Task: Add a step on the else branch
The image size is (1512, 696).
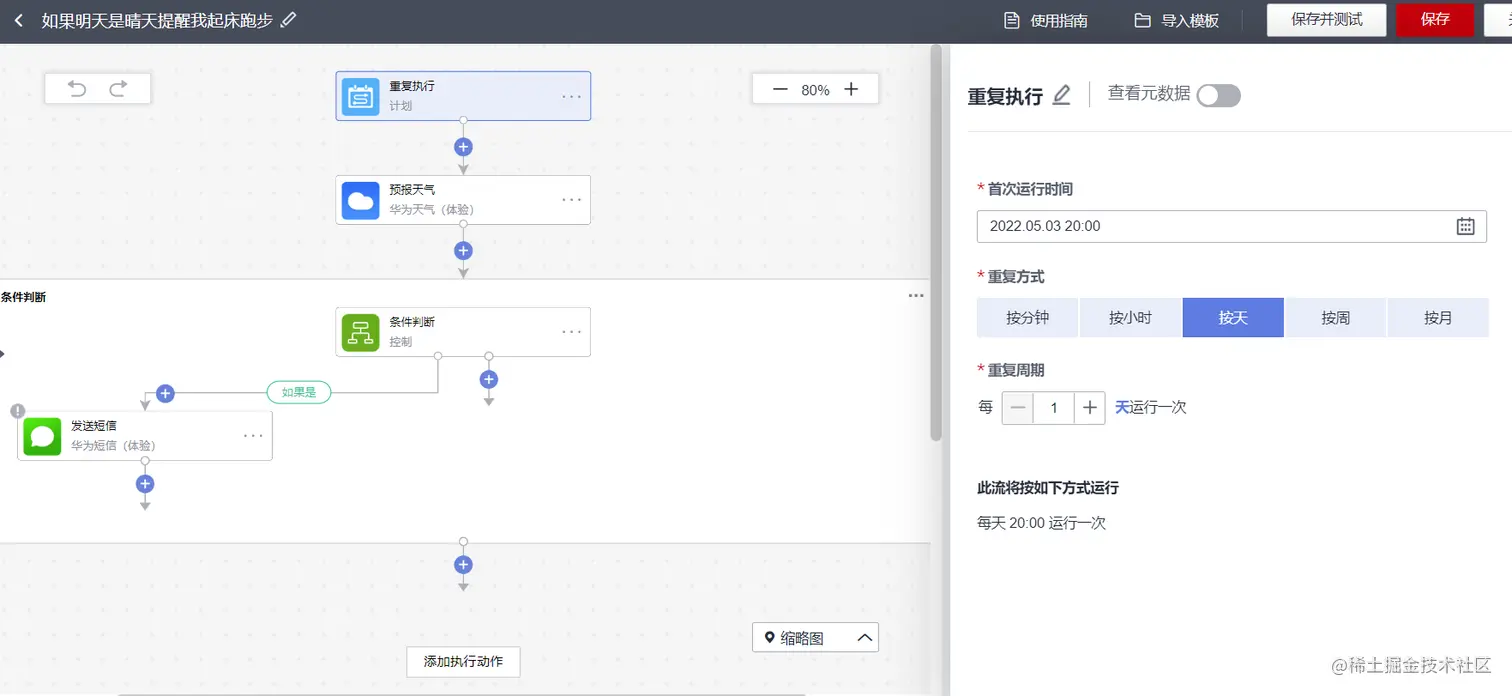Action: point(488,379)
